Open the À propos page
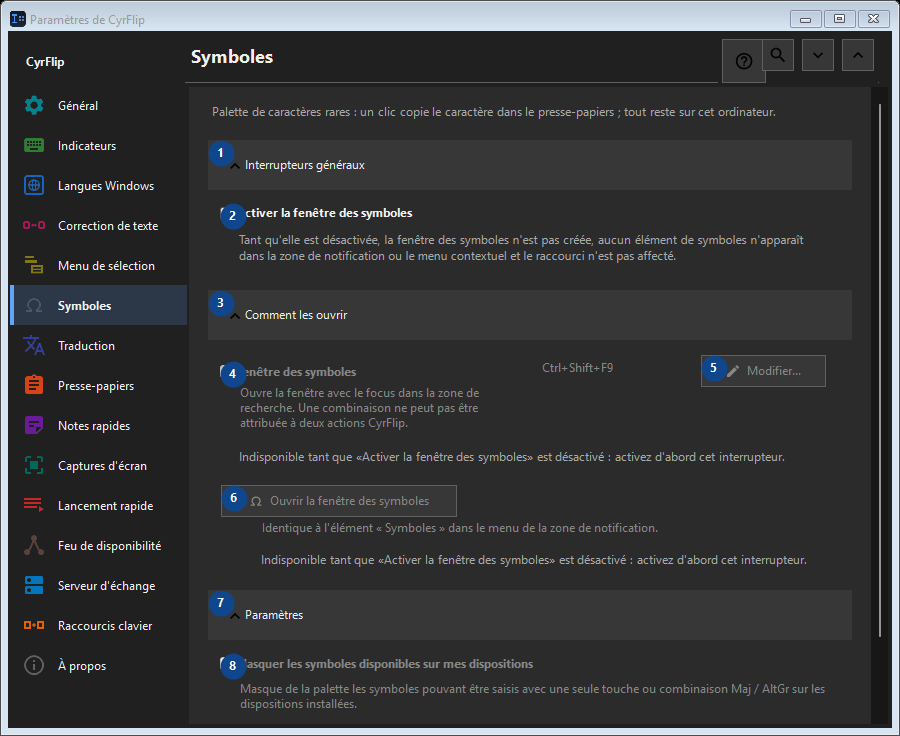The image size is (900, 736). 98,666
